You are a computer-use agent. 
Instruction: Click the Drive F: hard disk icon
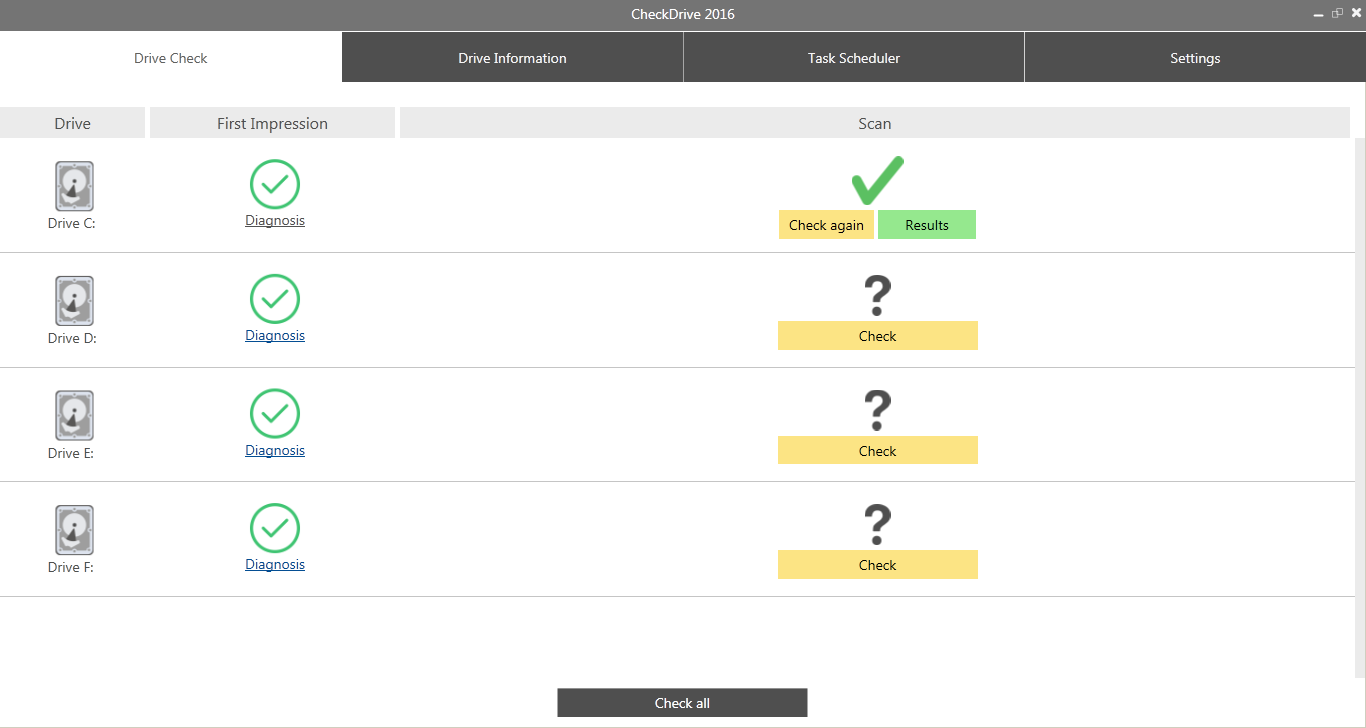[74, 530]
